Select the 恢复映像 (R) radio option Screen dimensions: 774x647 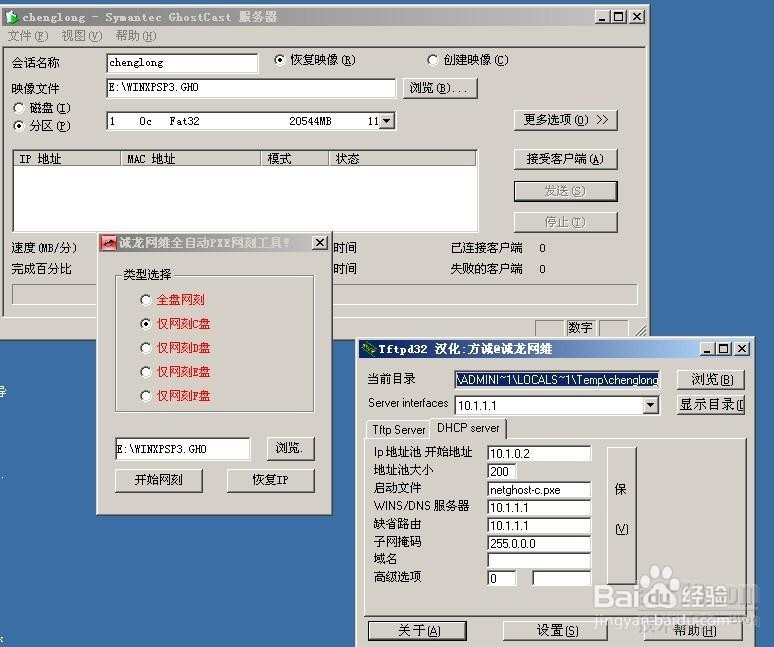(x=314, y=60)
